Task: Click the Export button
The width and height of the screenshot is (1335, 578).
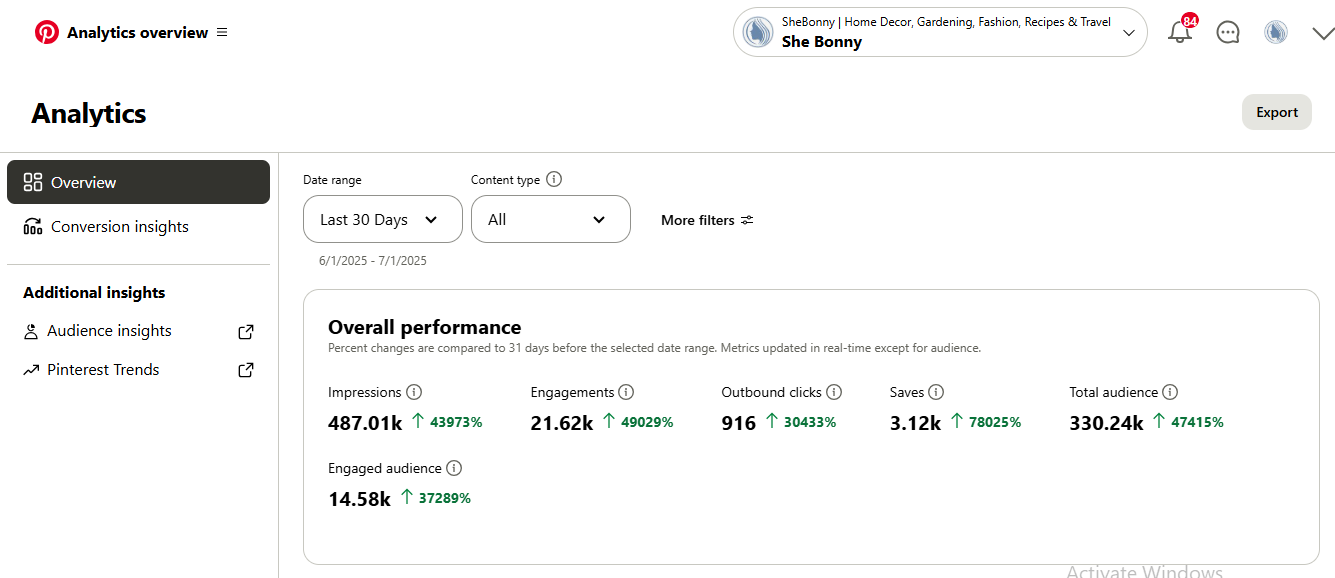Action: (x=1277, y=112)
